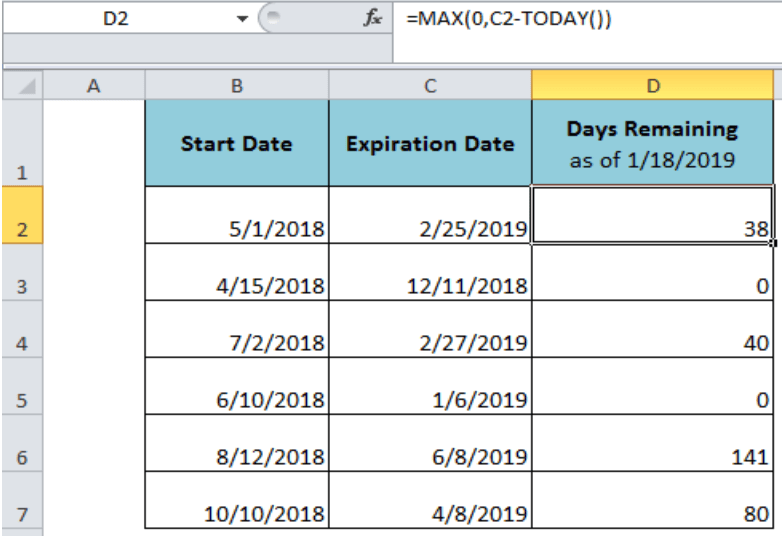Click the fill handle of cell D2
784x536 pixels.
point(773,243)
